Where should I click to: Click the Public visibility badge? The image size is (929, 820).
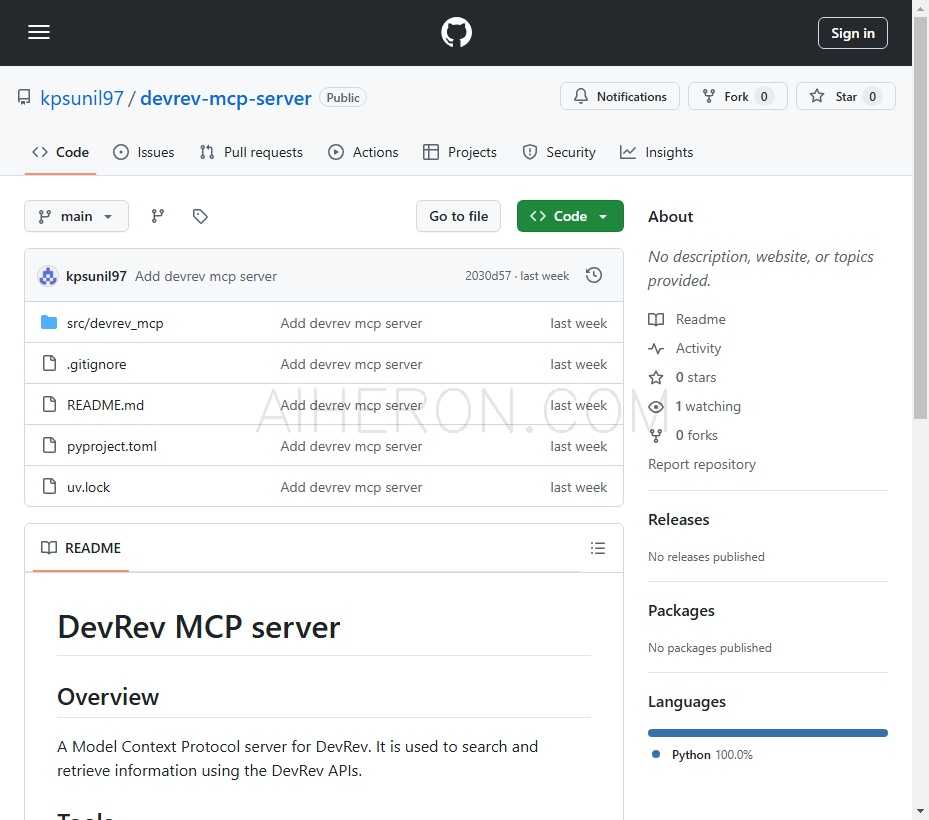[x=343, y=97]
